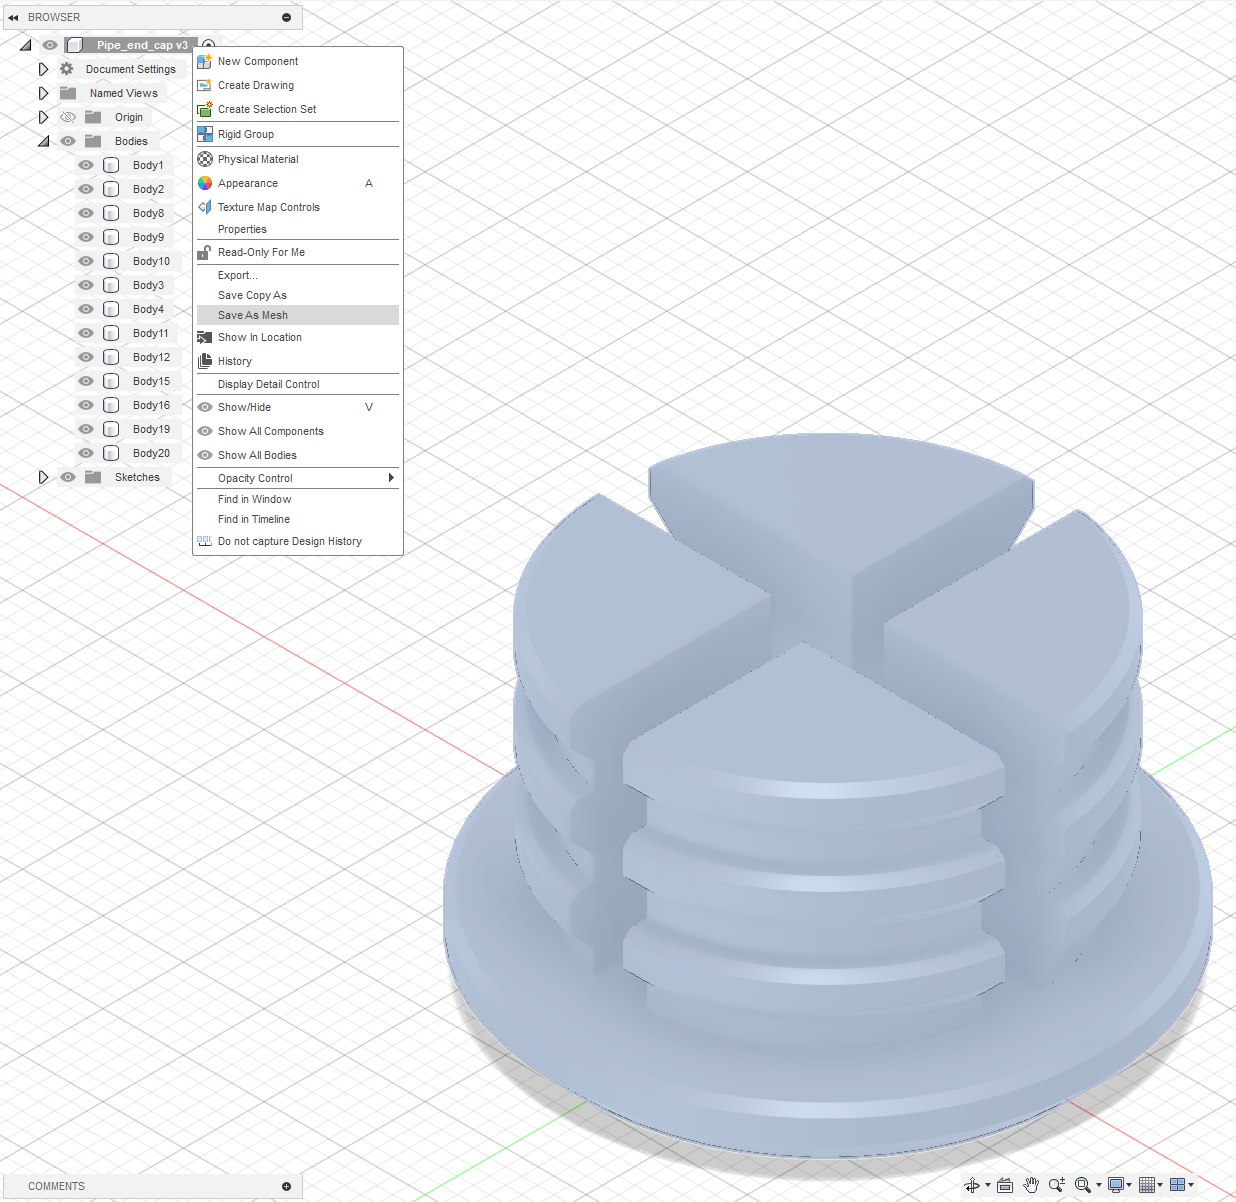Screen dimensions: 1236x1202
Task: Select Show/Hide menu entry
Action: point(298,407)
